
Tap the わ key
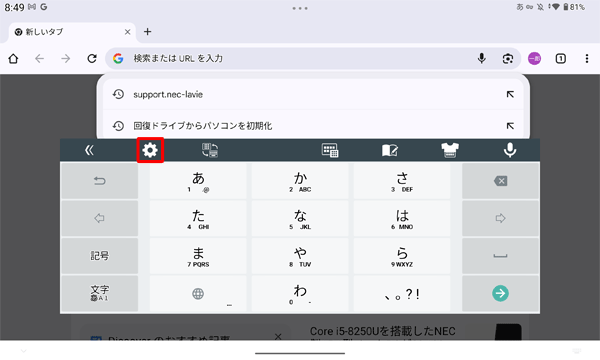click(x=300, y=293)
